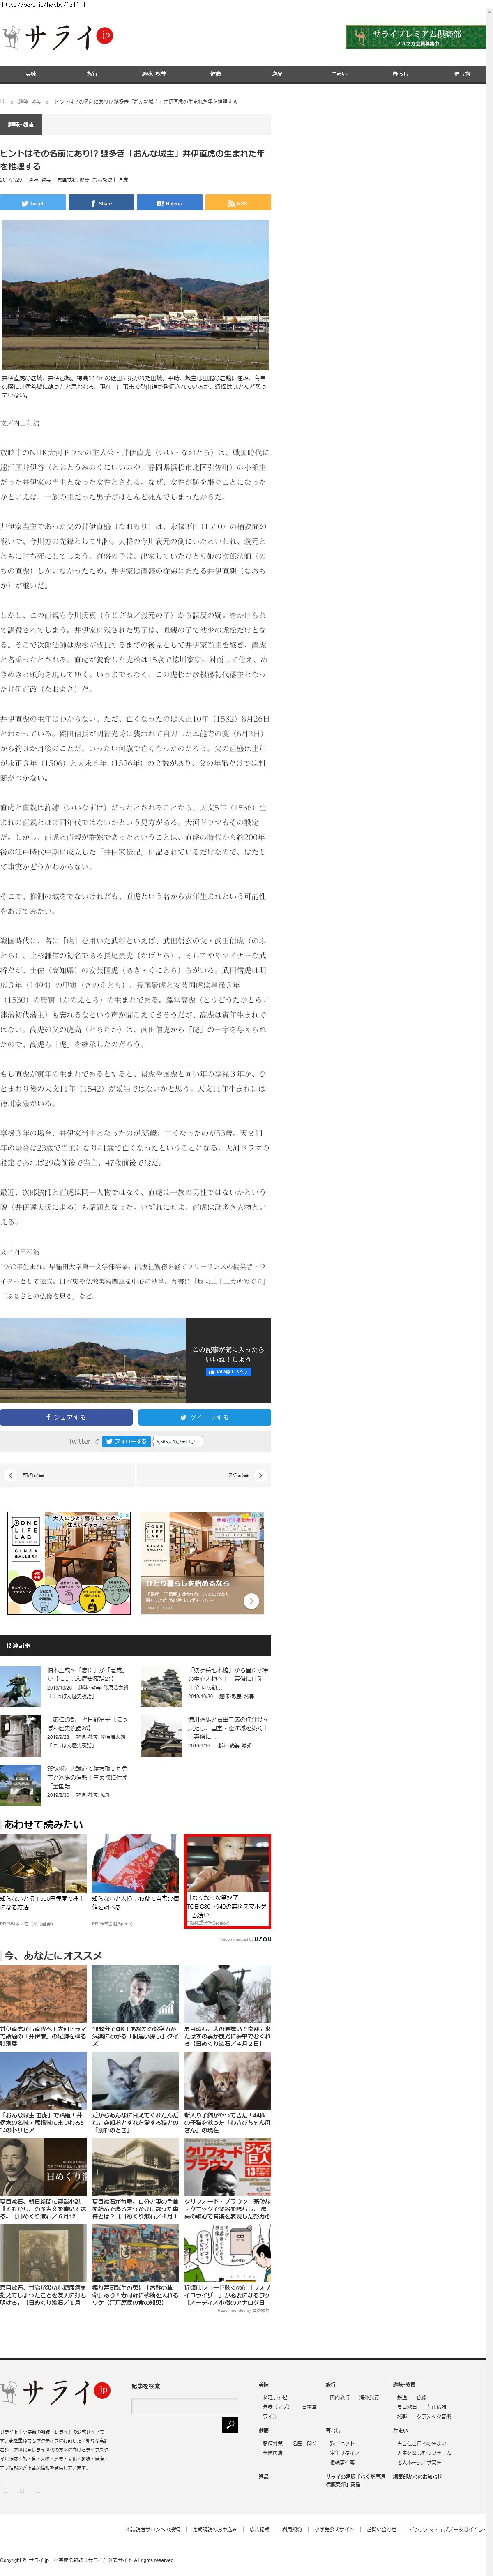Click the arrow on the ひとり暮らし ad
Screen dimensions: 493x2576
(251, 1601)
